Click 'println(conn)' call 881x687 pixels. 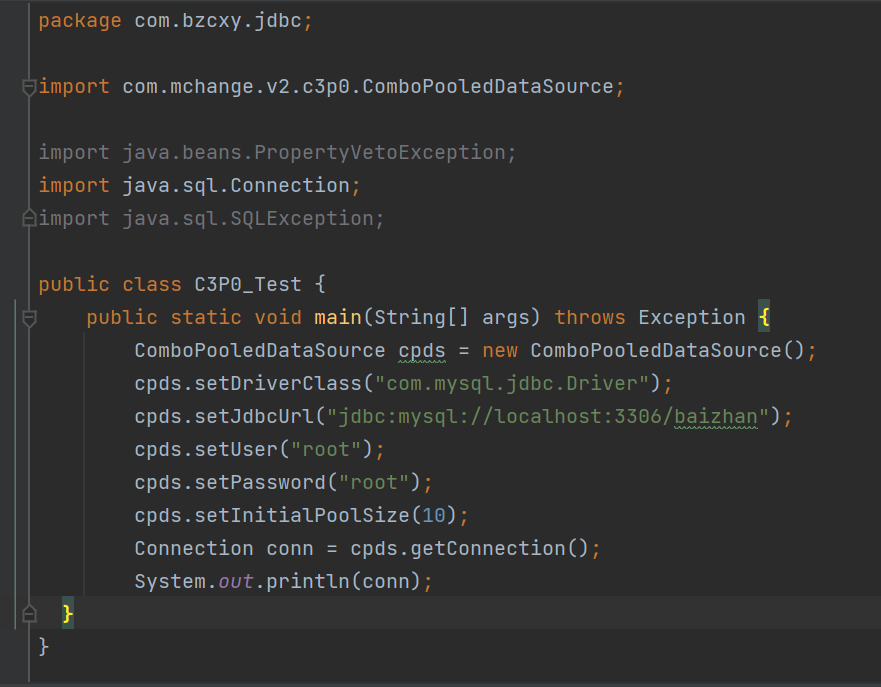point(343,581)
